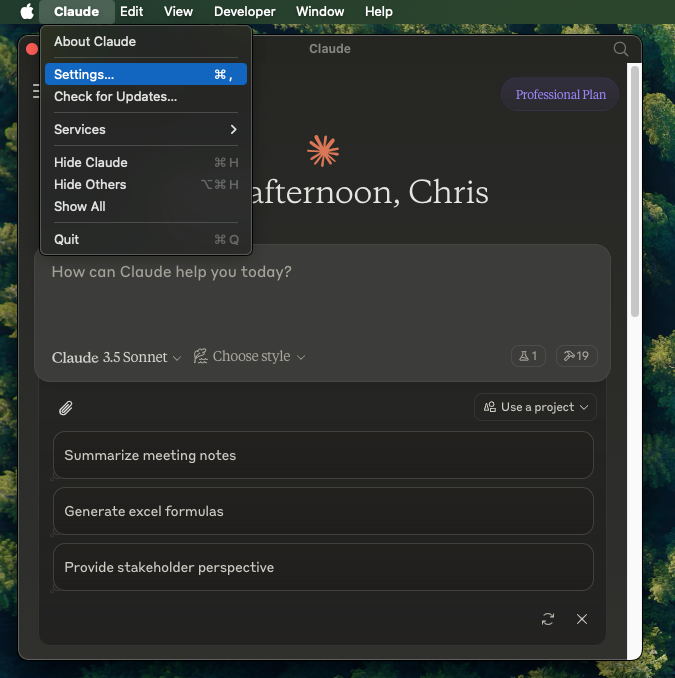
Task: Select Settings… from the Claude menu
Action: [x=146, y=74]
